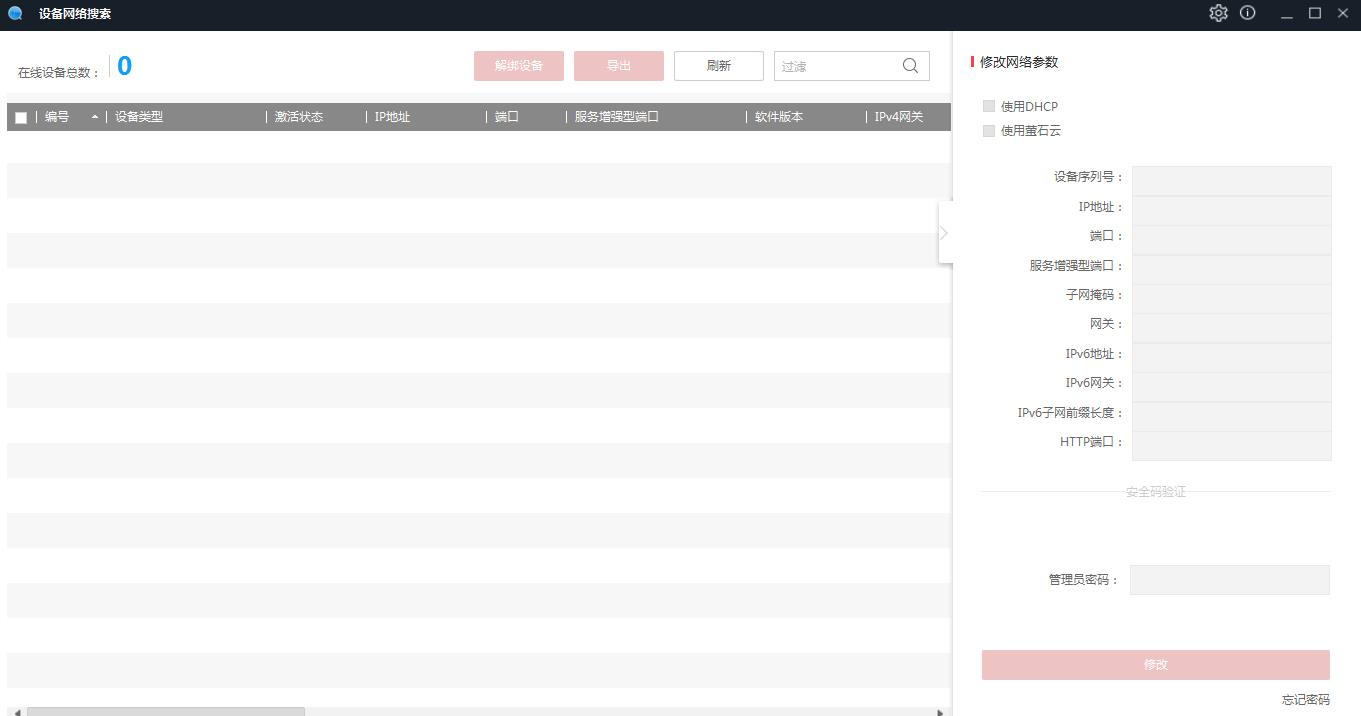This screenshot has height=716, width=1361.
Task: Click the search magnifier in filter box
Action: coord(910,66)
